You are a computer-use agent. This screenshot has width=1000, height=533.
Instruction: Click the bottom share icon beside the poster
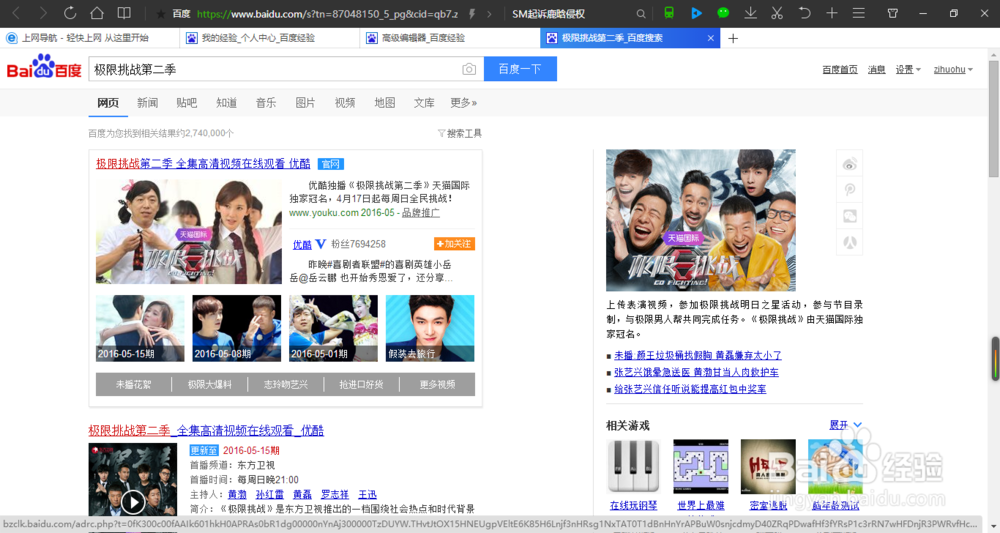tap(849, 242)
